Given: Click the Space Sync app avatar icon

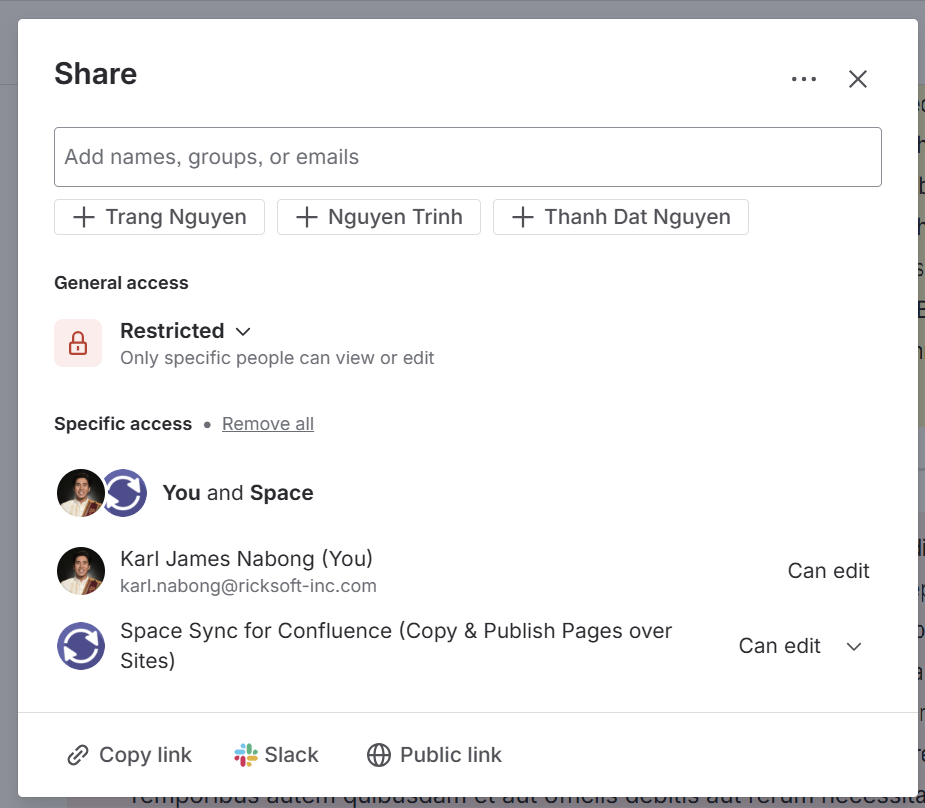Looking at the screenshot, I should coord(81,645).
